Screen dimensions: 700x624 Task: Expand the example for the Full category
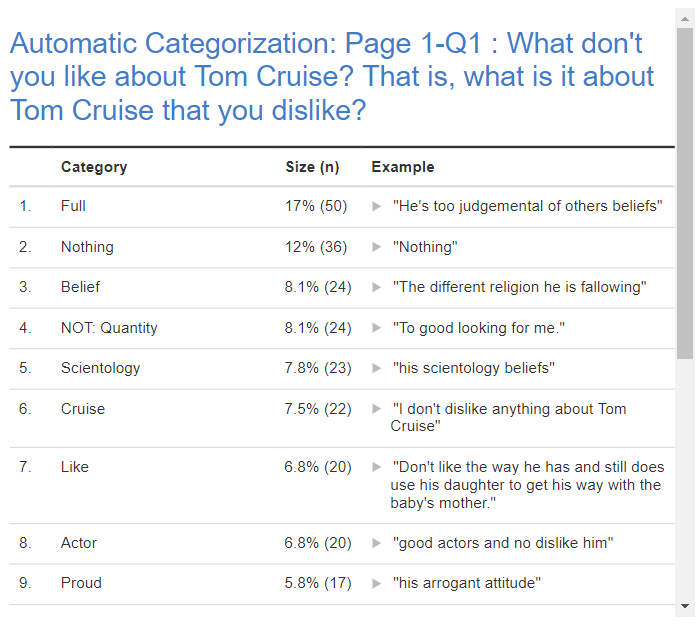tap(377, 206)
